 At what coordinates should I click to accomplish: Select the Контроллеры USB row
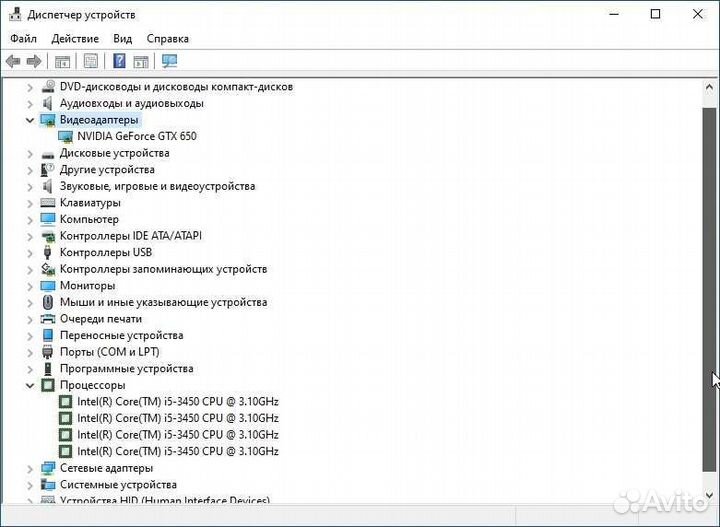106,252
